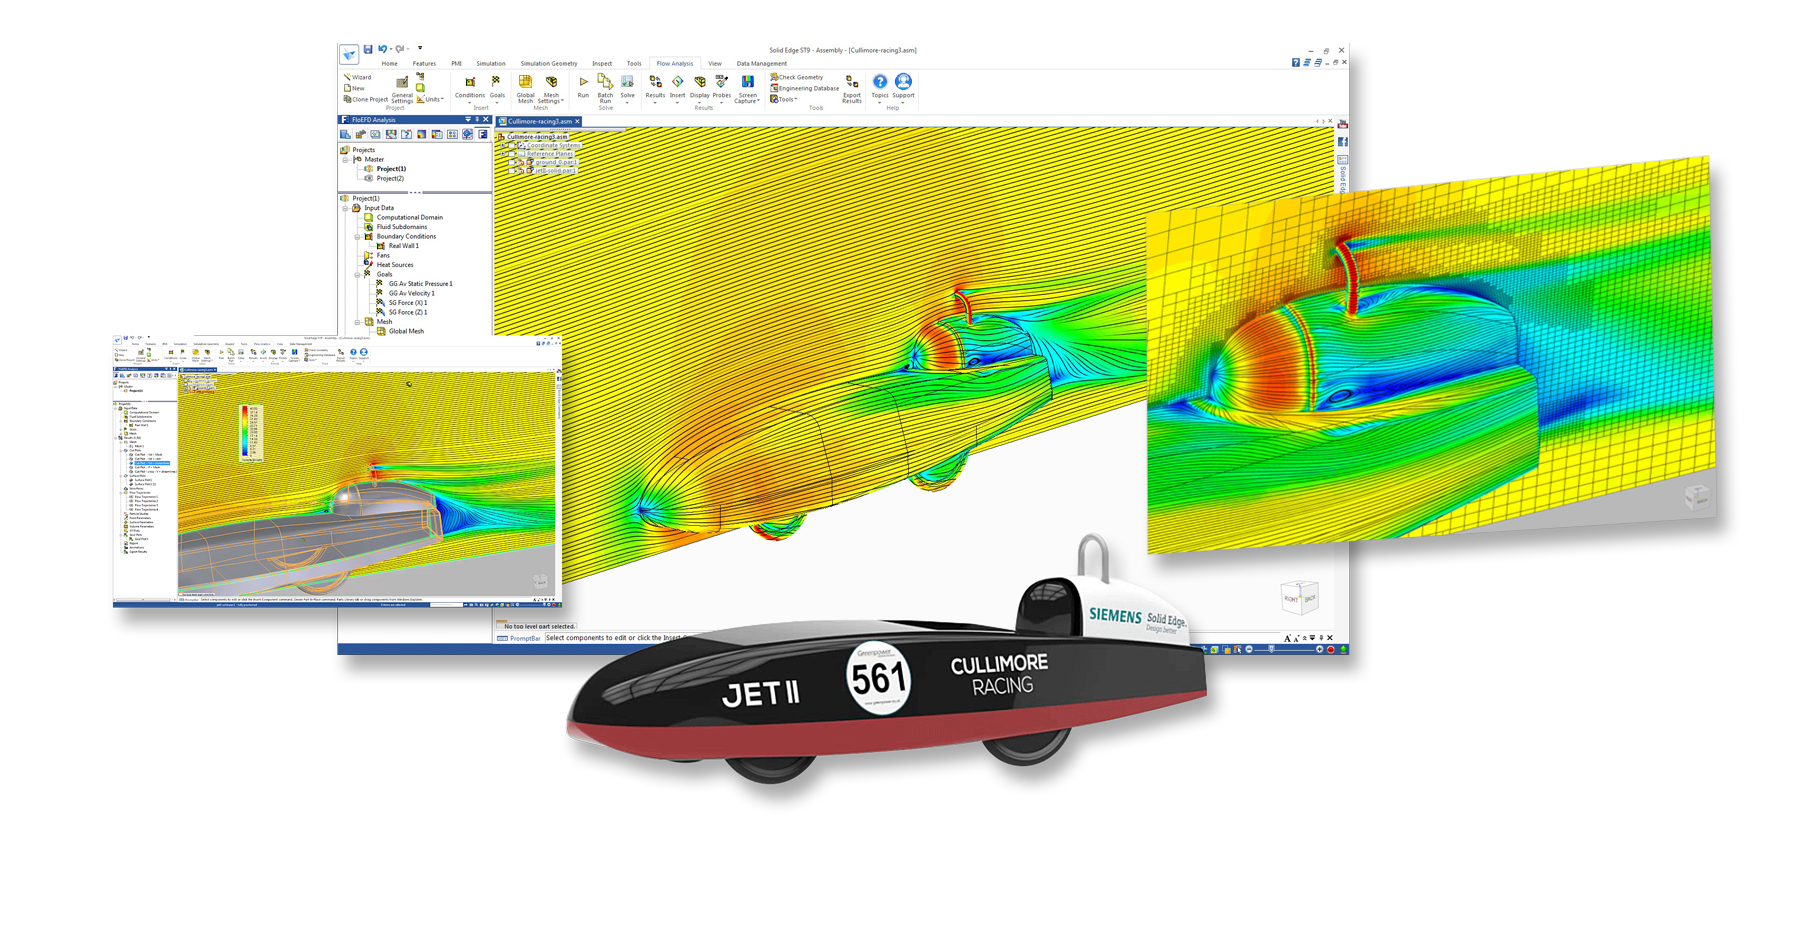Run the flow analysis calculation
The height and width of the screenshot is (925, 1800).
[x=583, y=87]
